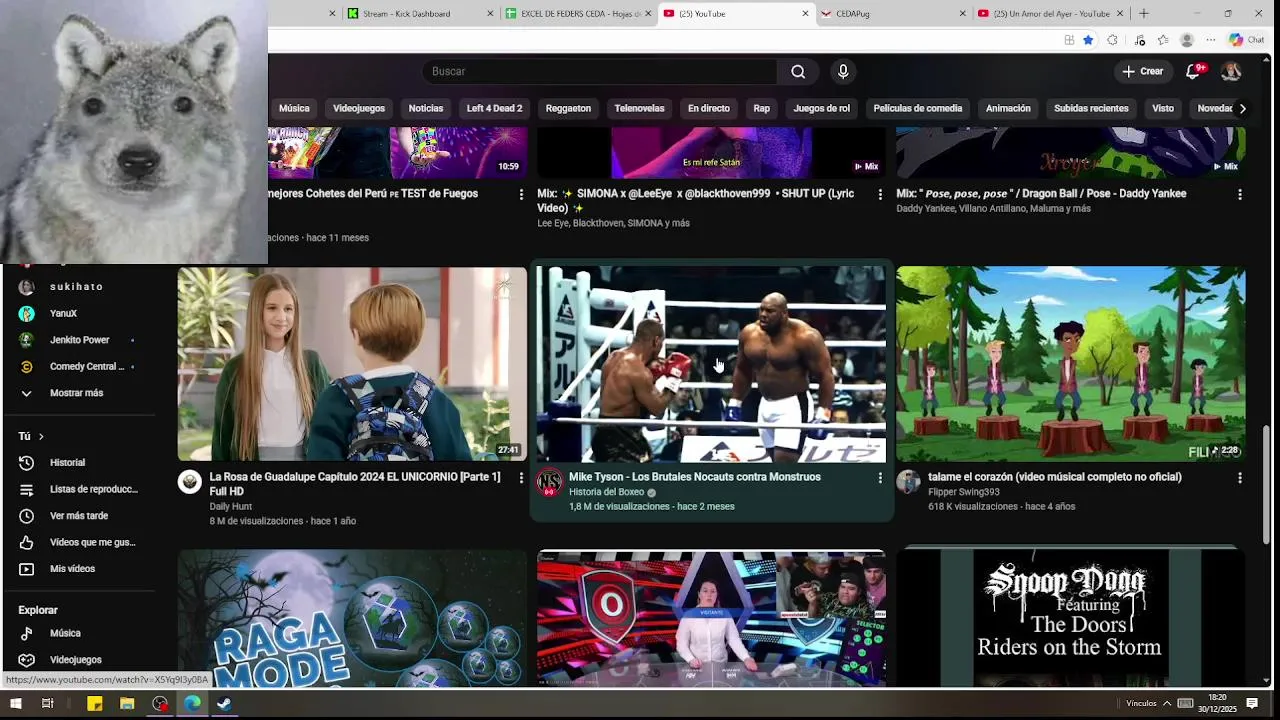This screenshot has height=720, width=1280.
Task: Select the Películas de comedia chip
Action: click(x=918, y=108)
